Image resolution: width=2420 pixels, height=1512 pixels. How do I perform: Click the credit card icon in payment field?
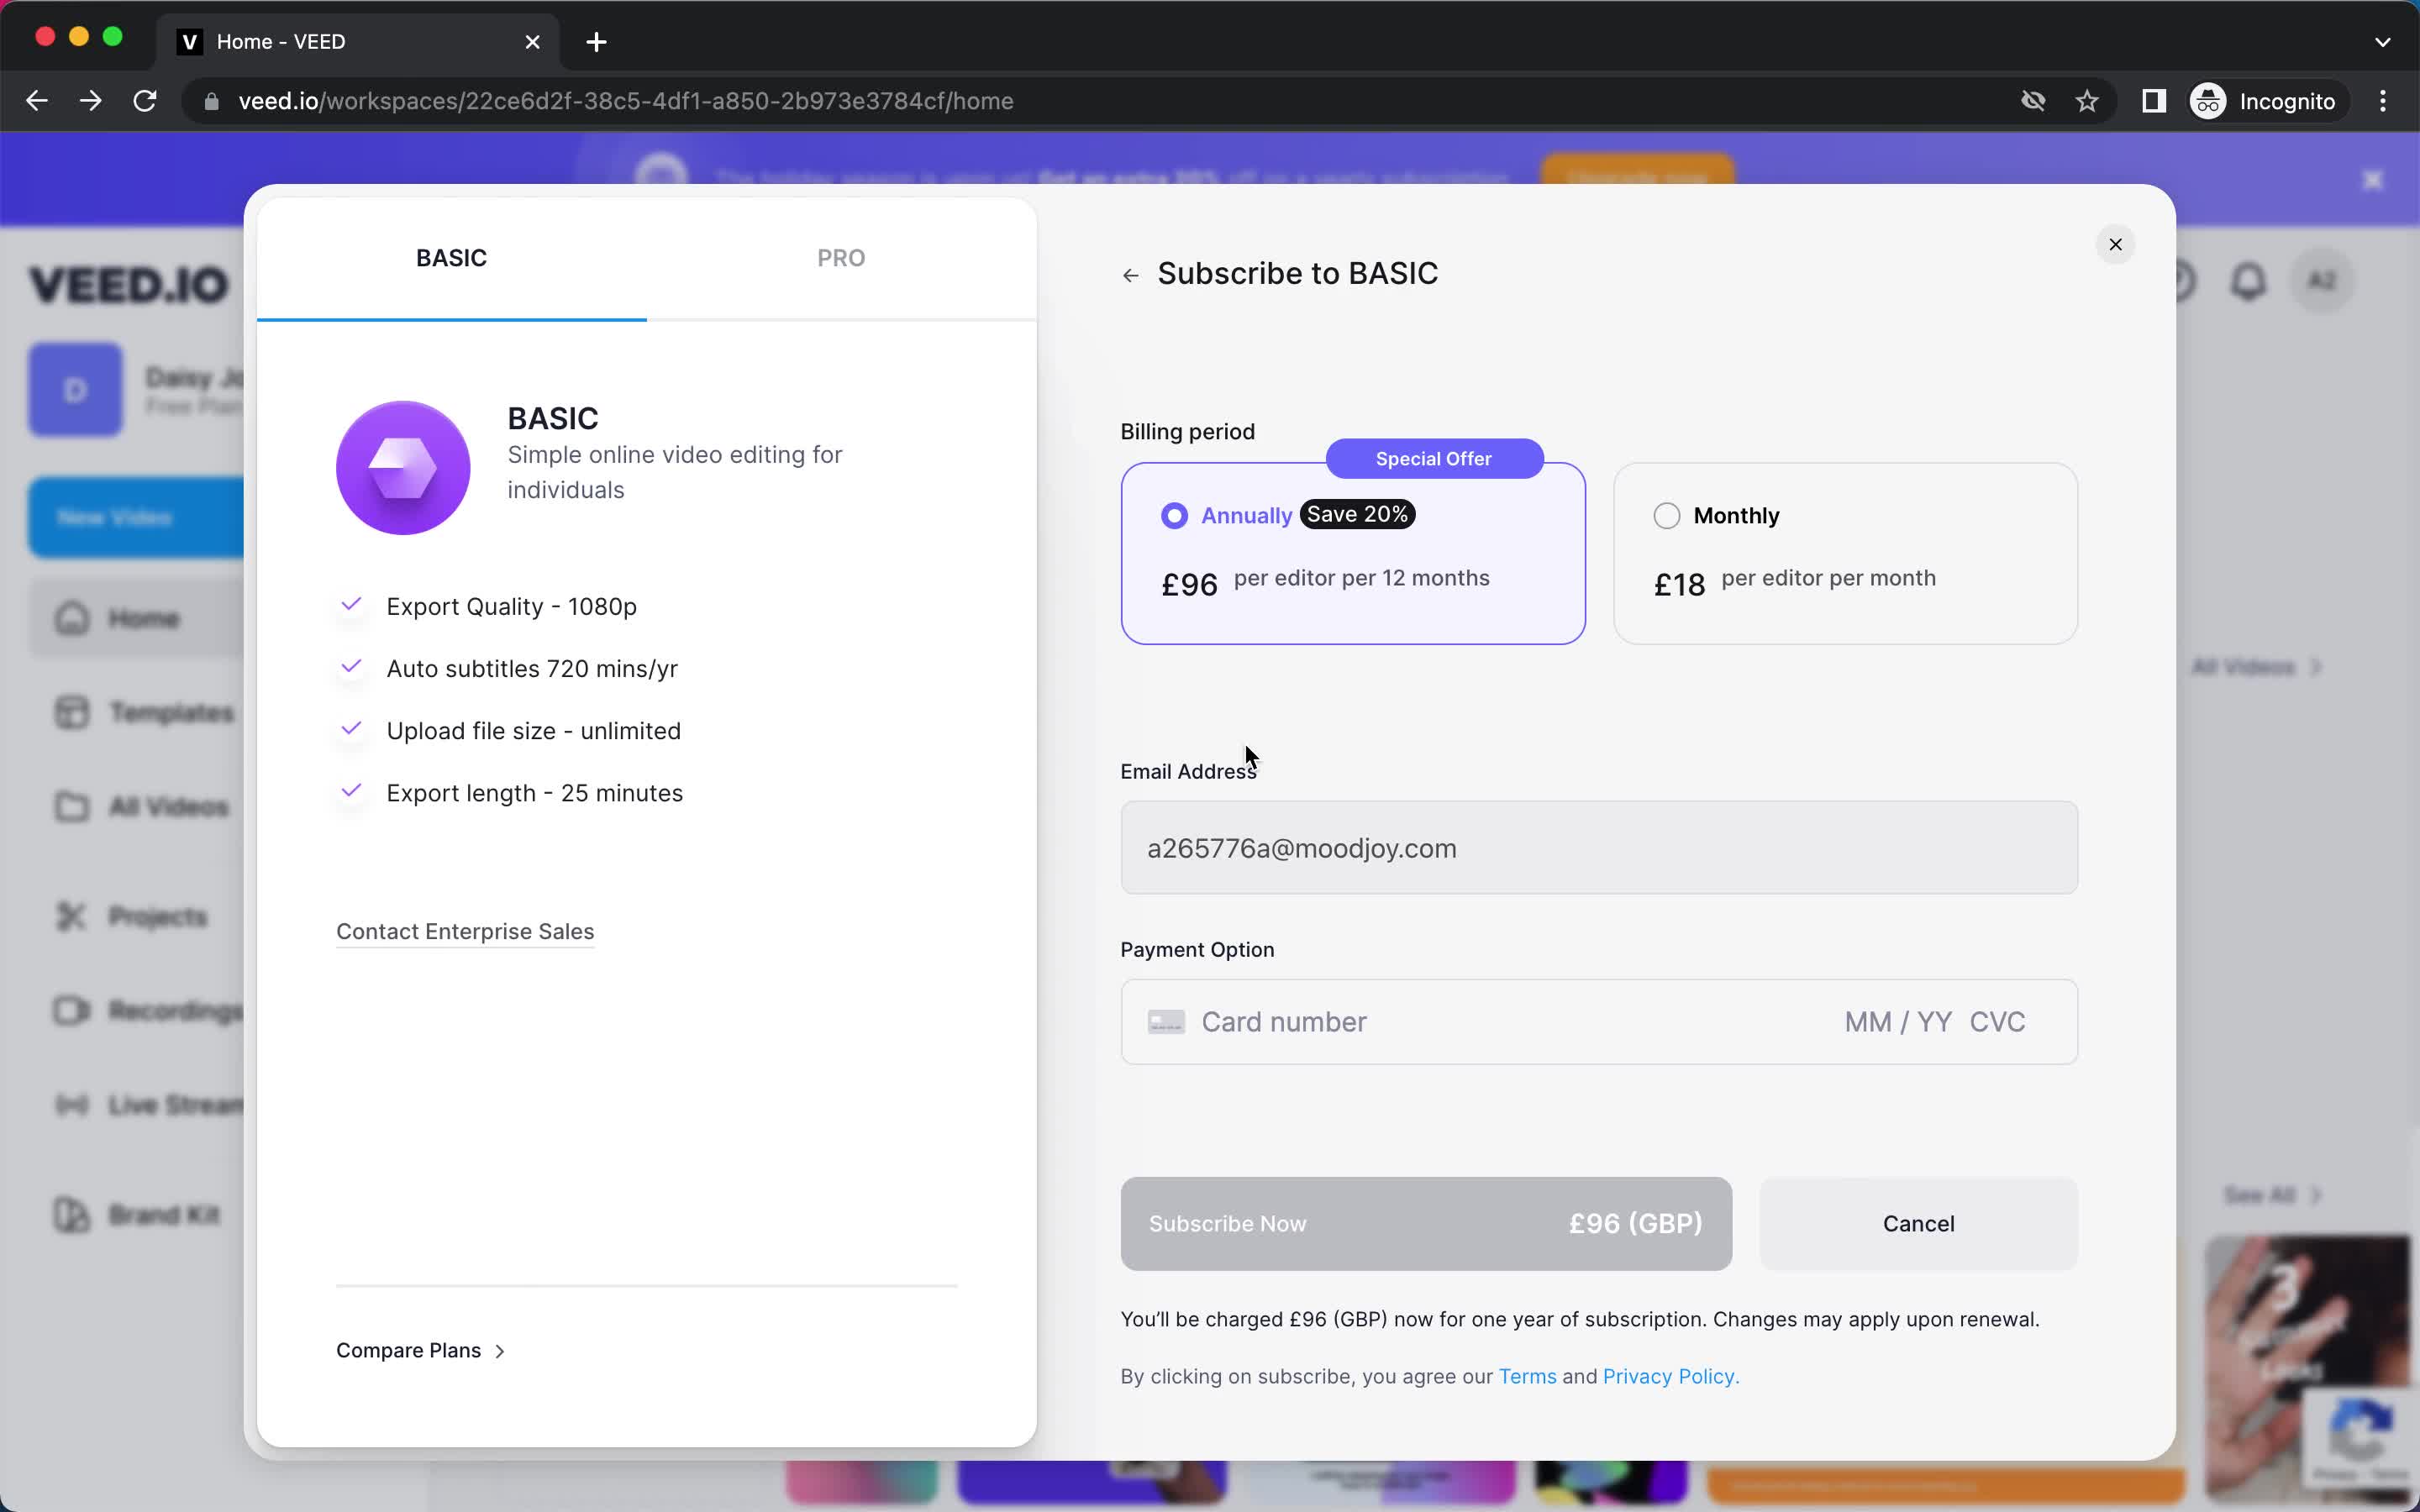tap(1166, 1022)
